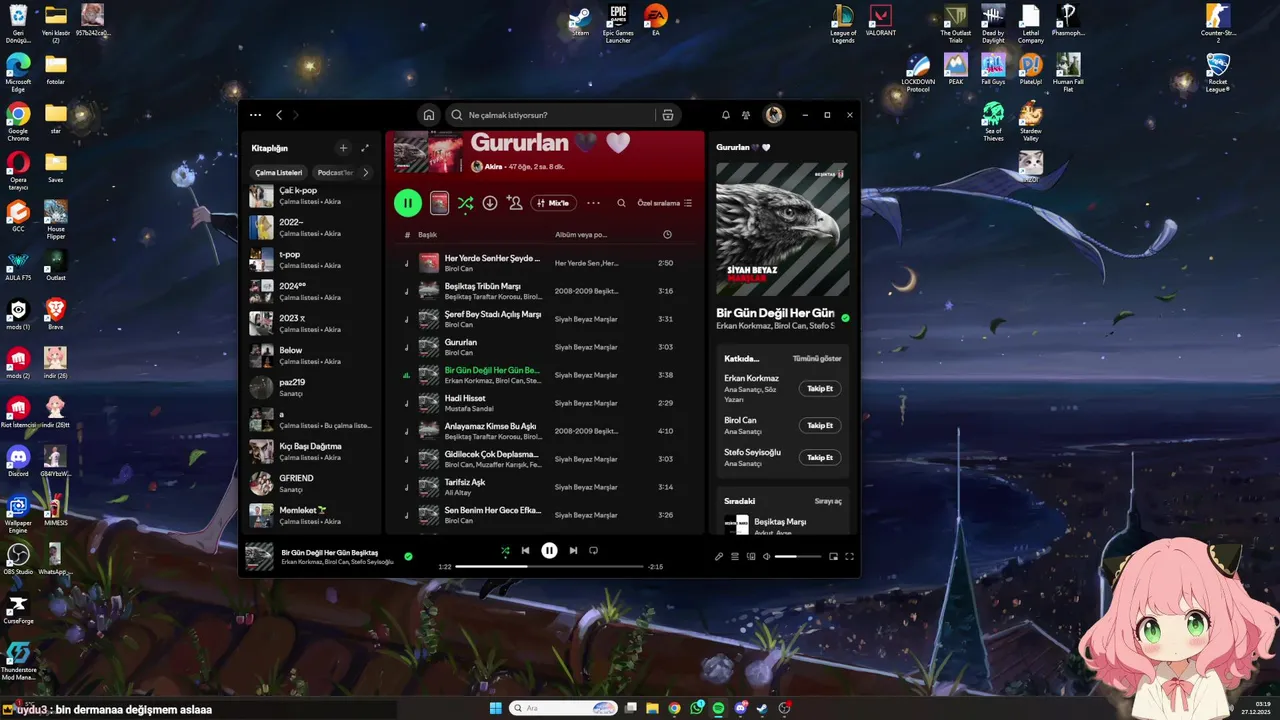Open the GFRIEND artist entry
The width and height of the screenshot is (1280, 720).
311,483
